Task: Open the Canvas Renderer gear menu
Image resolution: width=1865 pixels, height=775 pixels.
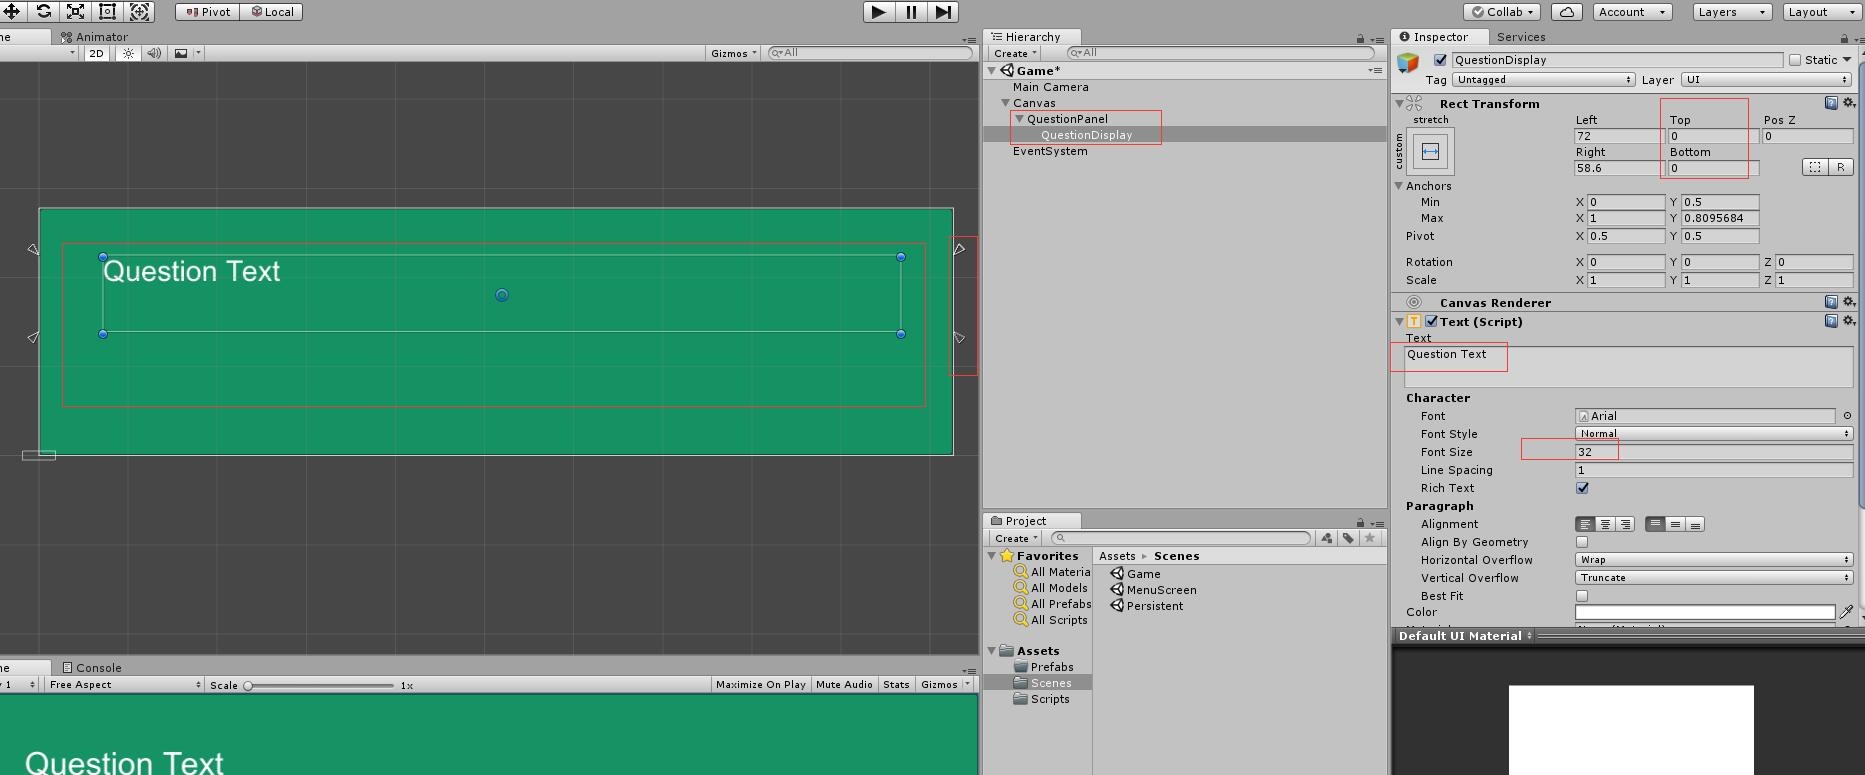Action: (1849, 302)
